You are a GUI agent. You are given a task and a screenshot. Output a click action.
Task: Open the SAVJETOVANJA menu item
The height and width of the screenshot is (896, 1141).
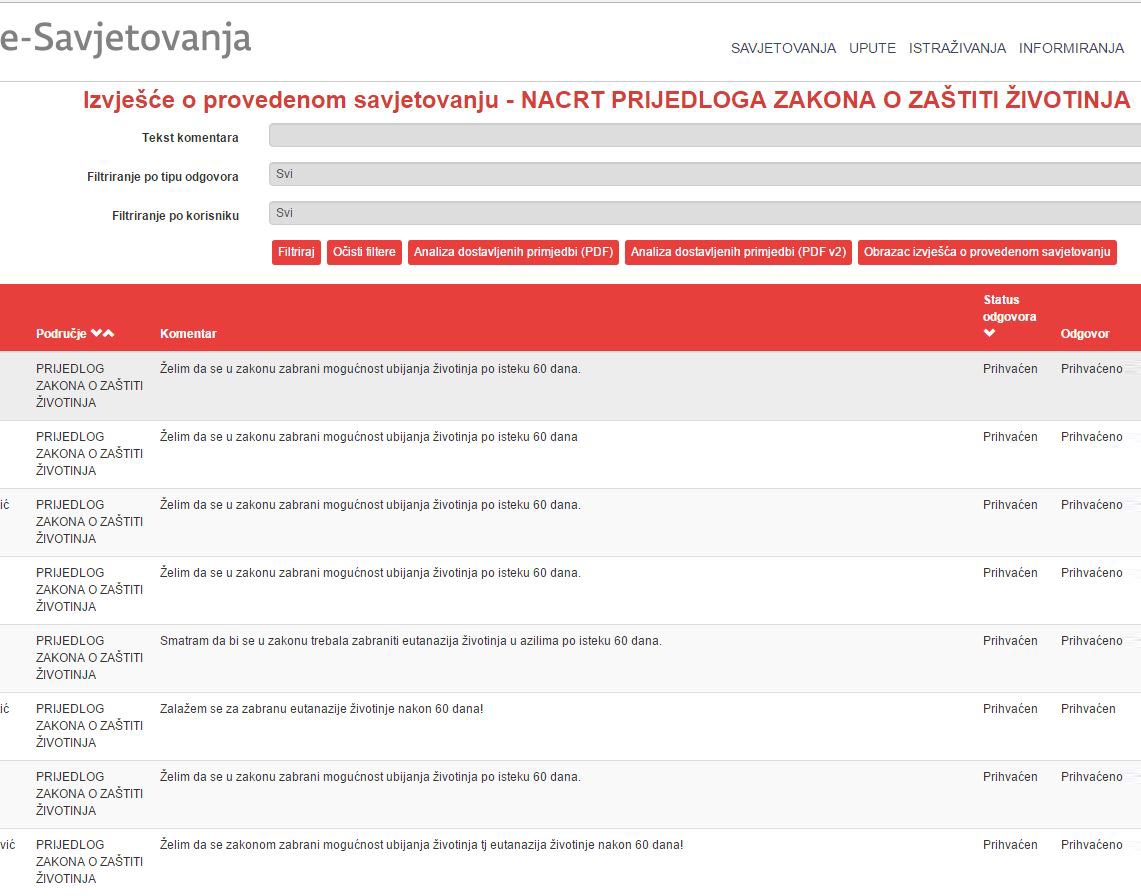pos(783,48)
